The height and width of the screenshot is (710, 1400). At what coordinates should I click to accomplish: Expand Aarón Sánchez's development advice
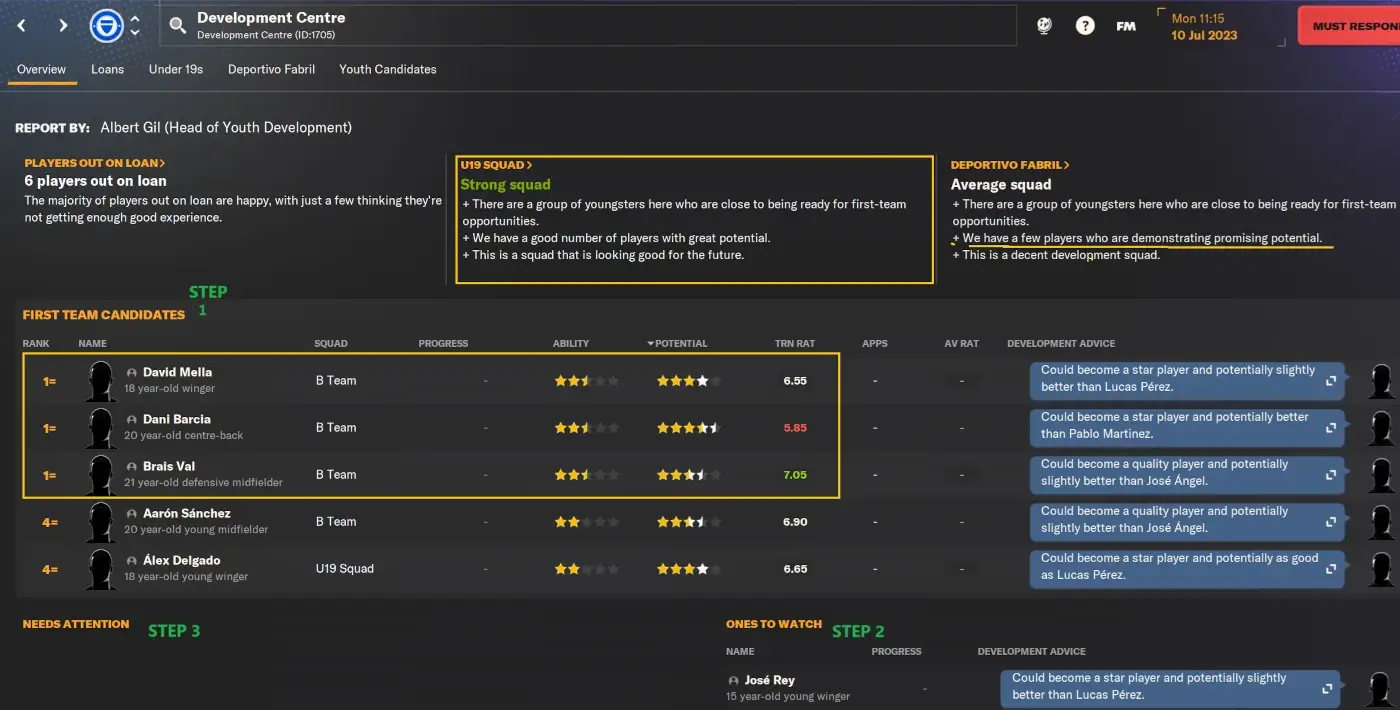1331,522
